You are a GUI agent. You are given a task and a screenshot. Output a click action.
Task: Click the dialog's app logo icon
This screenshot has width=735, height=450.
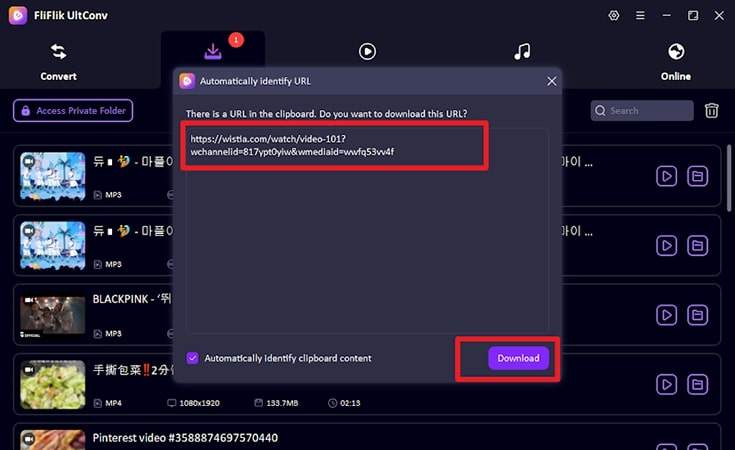(187, 81)
